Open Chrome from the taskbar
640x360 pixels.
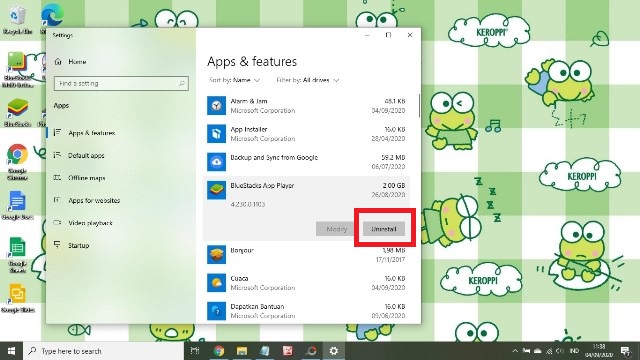point(219,351)
